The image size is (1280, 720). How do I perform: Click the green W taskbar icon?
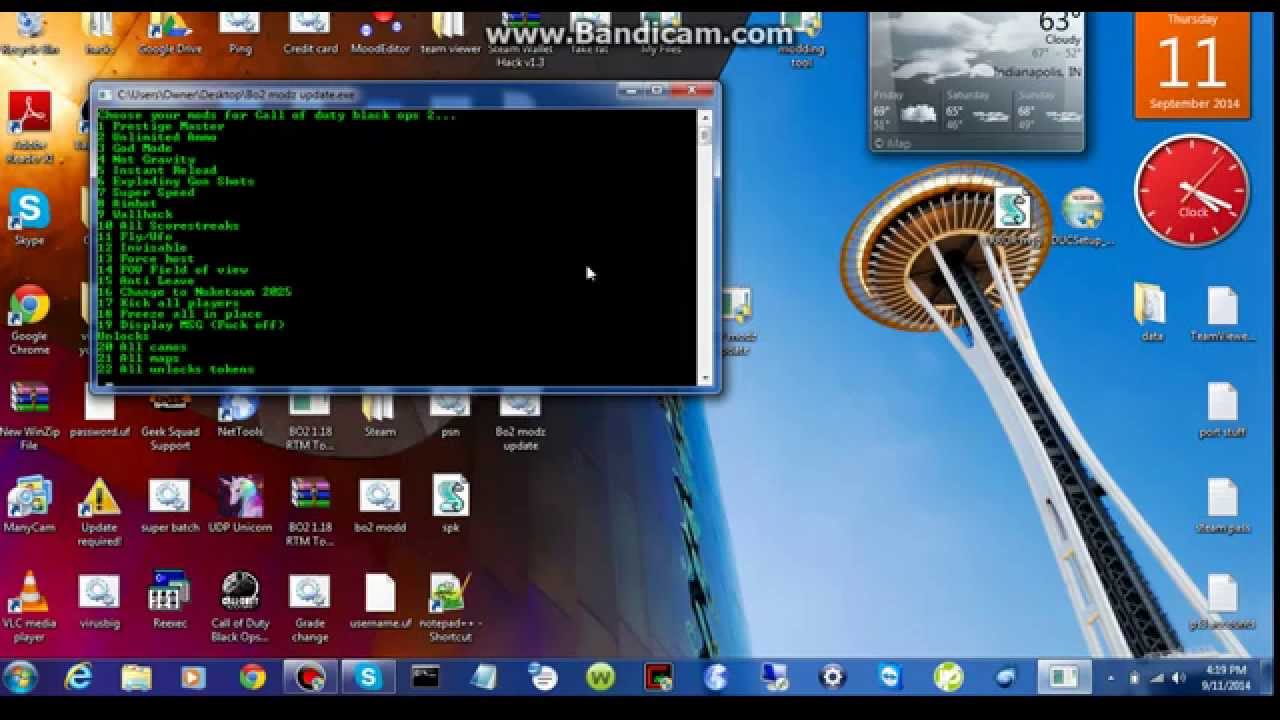point(600,677)
